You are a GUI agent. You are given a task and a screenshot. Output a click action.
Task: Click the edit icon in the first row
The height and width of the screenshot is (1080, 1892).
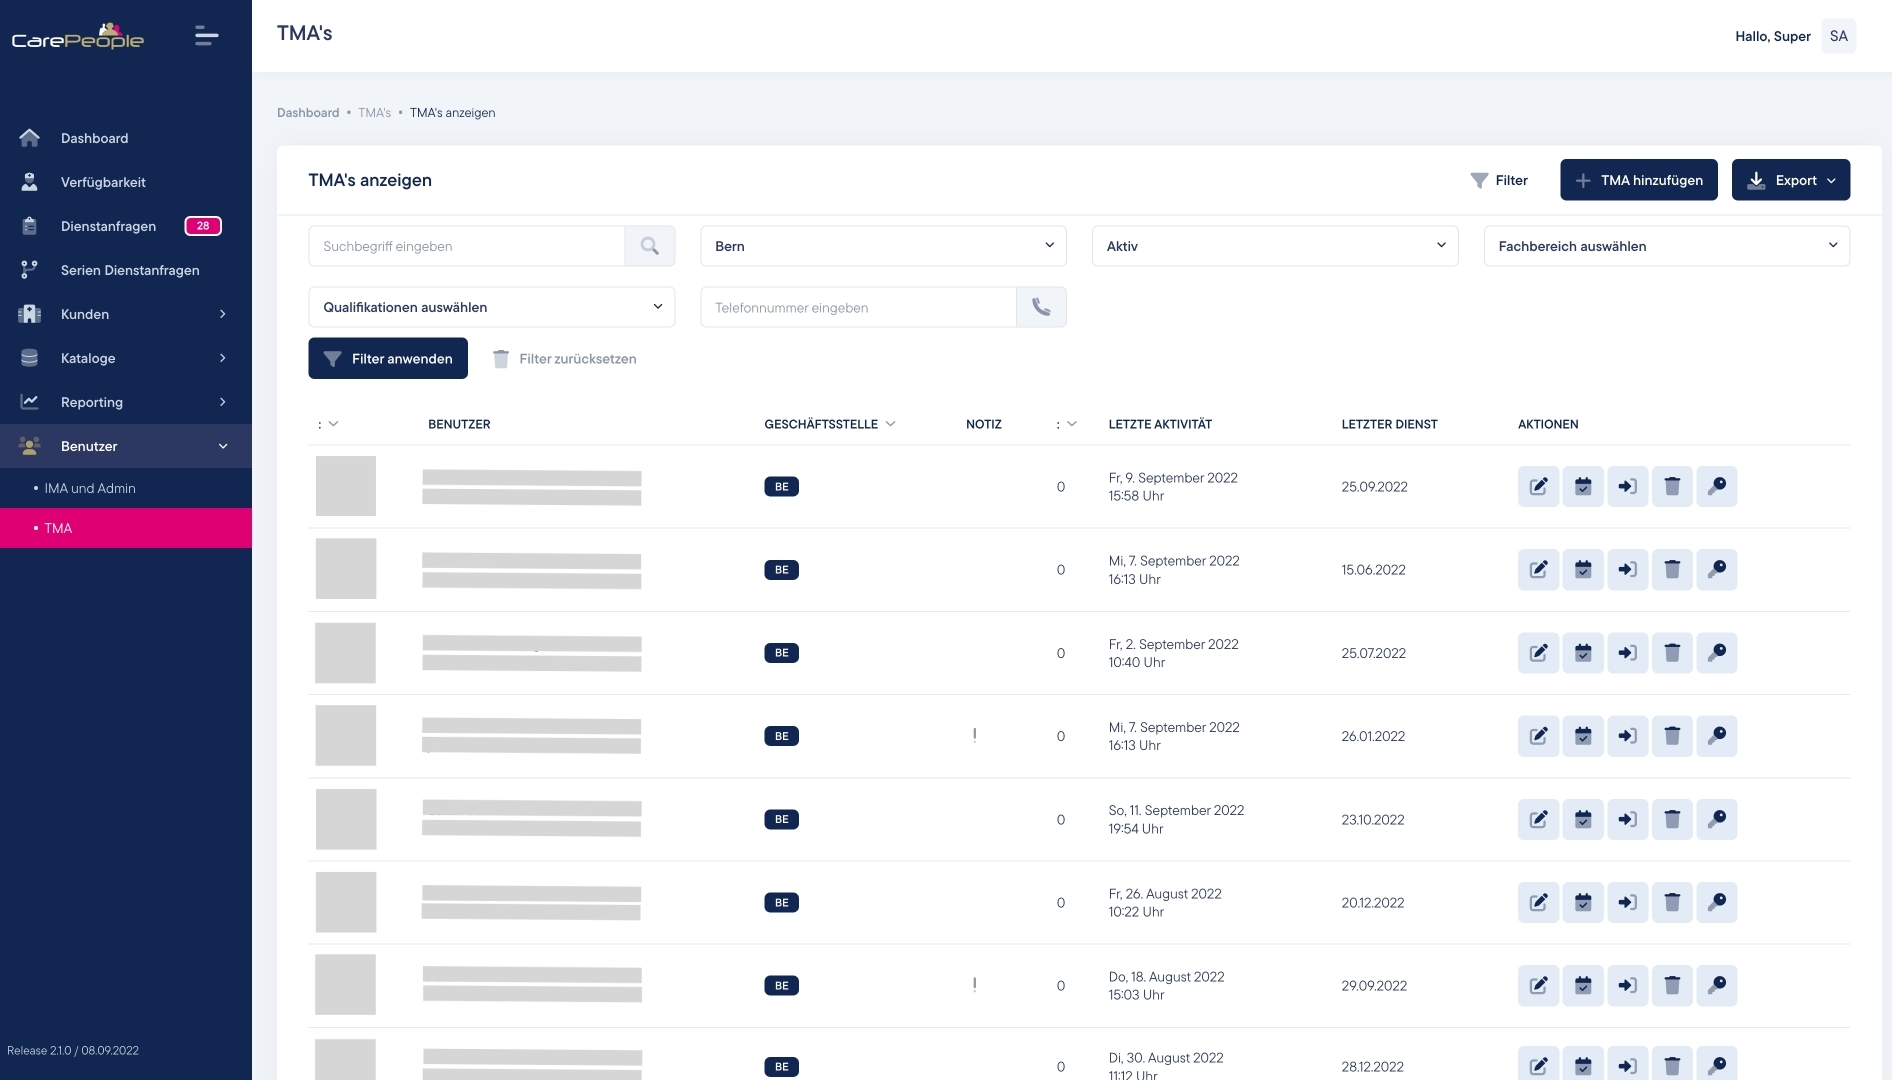pyautogui.click(x=1538, y=487)
